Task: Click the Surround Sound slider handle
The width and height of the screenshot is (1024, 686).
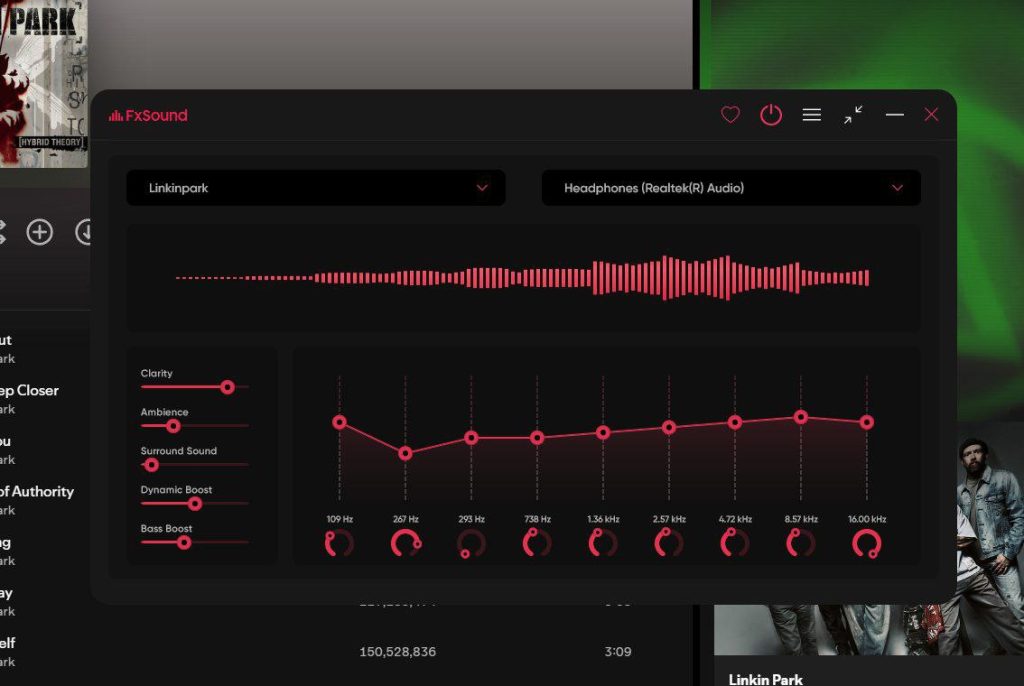Action: pos(151,465)
